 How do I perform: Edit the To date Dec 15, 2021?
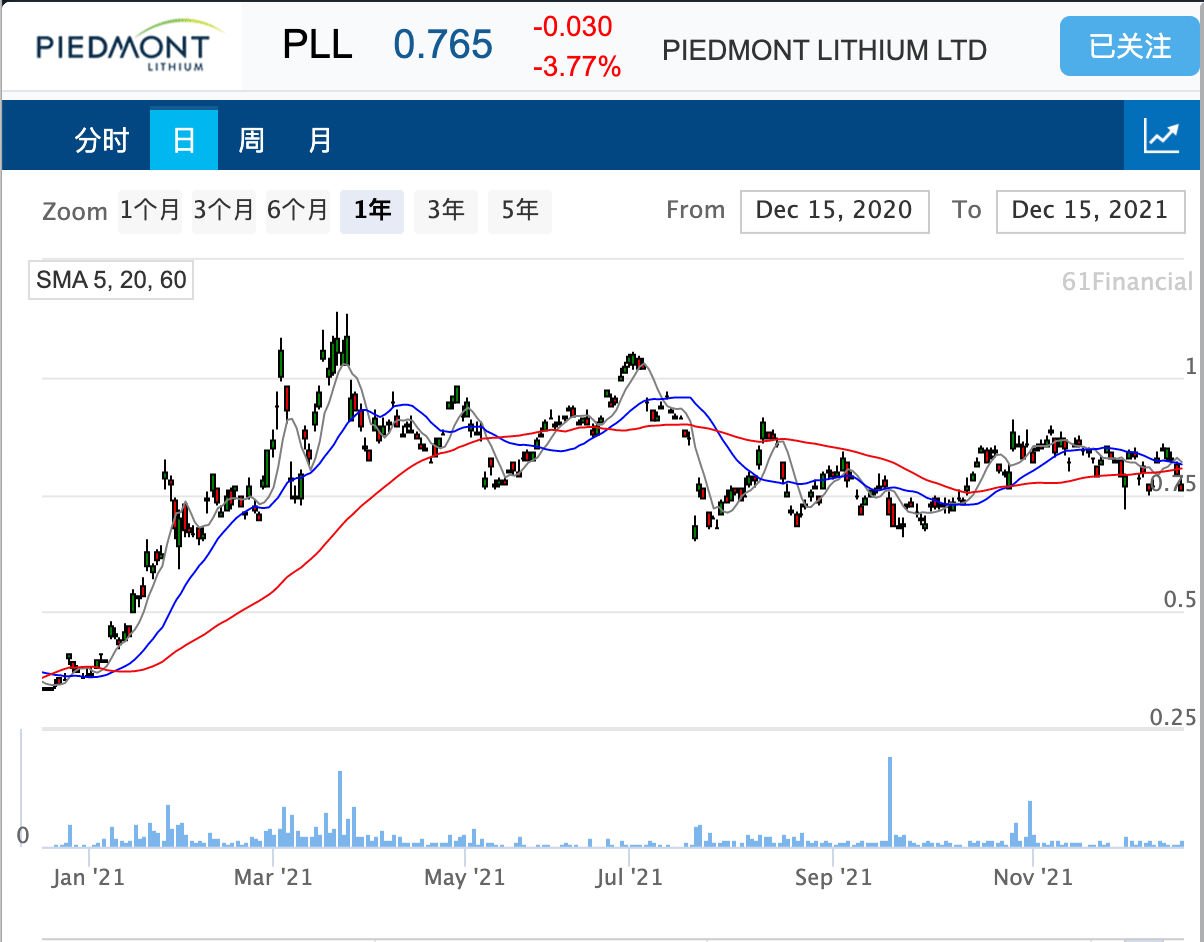point(1091,211)
